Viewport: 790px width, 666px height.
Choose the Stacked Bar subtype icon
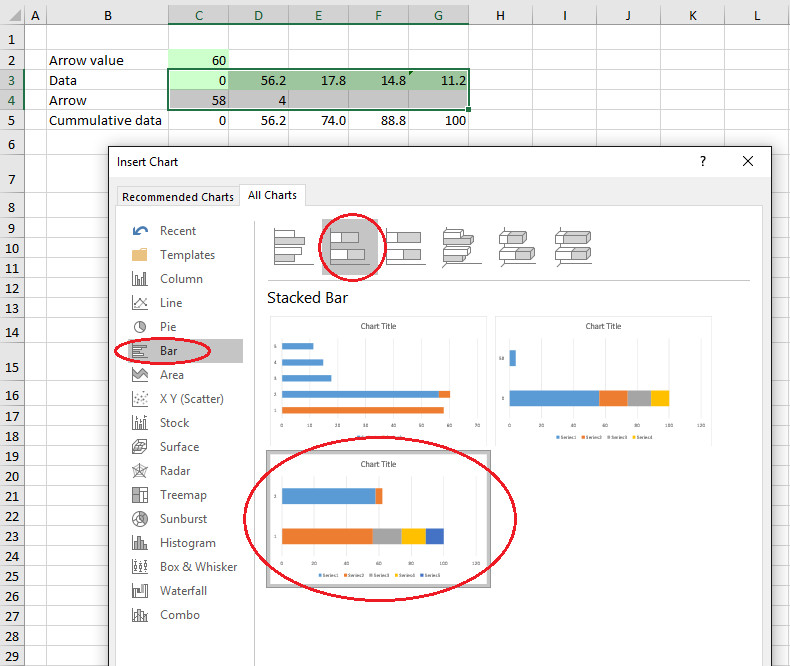pos(350,245)
